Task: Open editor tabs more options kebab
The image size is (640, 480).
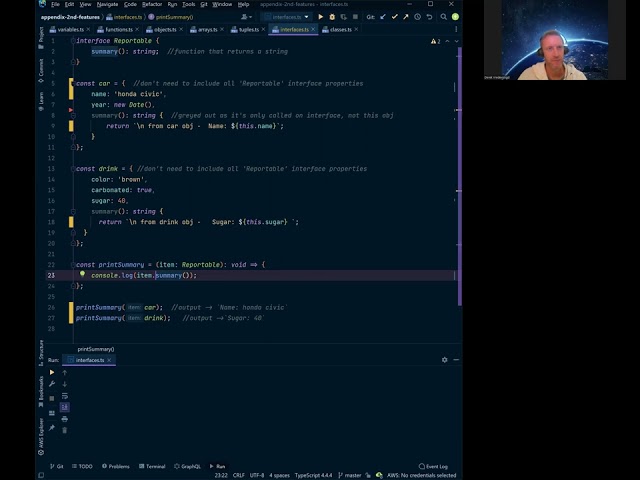Action: click(456, 29)
